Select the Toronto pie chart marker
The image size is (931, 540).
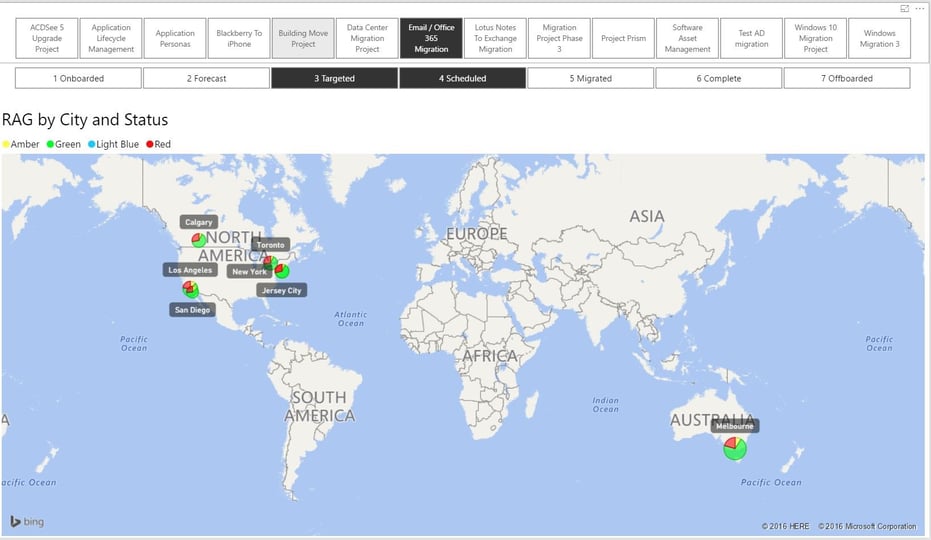[x=270, y=262]
